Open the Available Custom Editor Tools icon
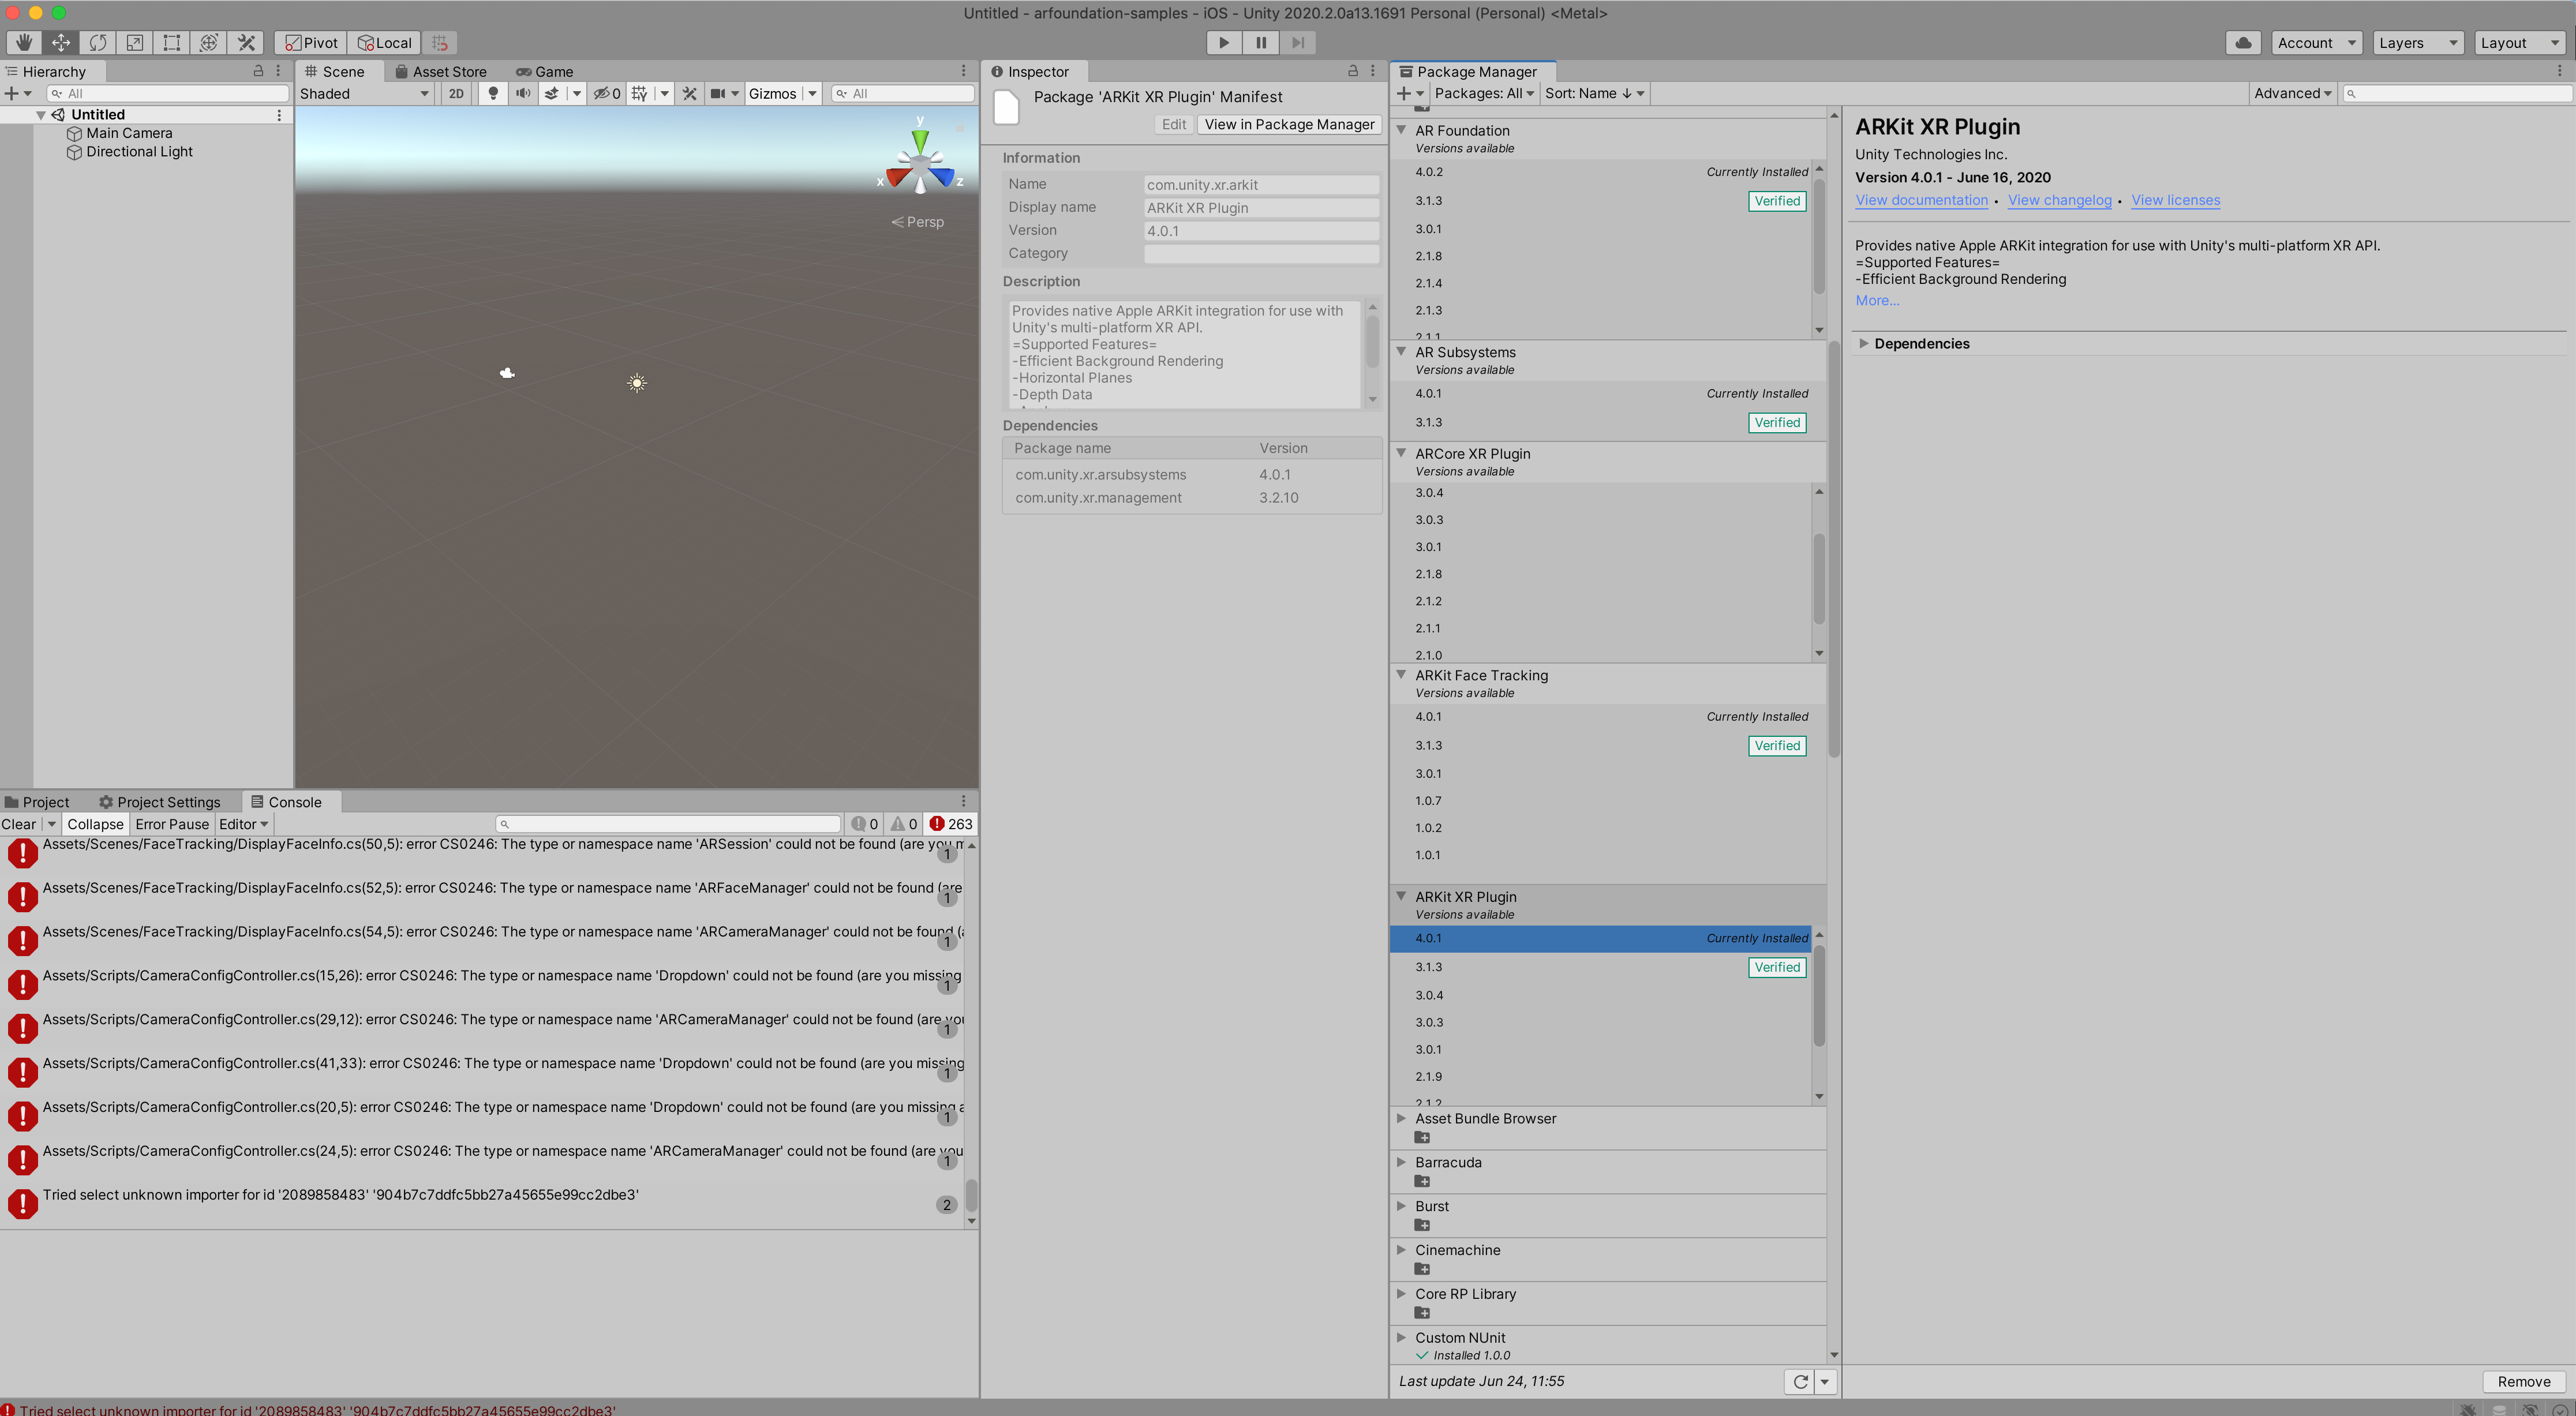This screenshot has height=1416, width=2576. [x=246, y=42]
